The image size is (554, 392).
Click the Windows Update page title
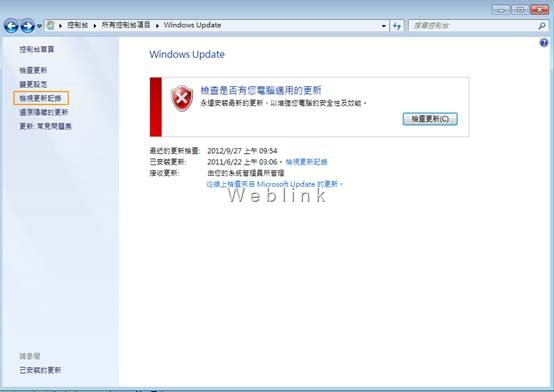[187, 54]
